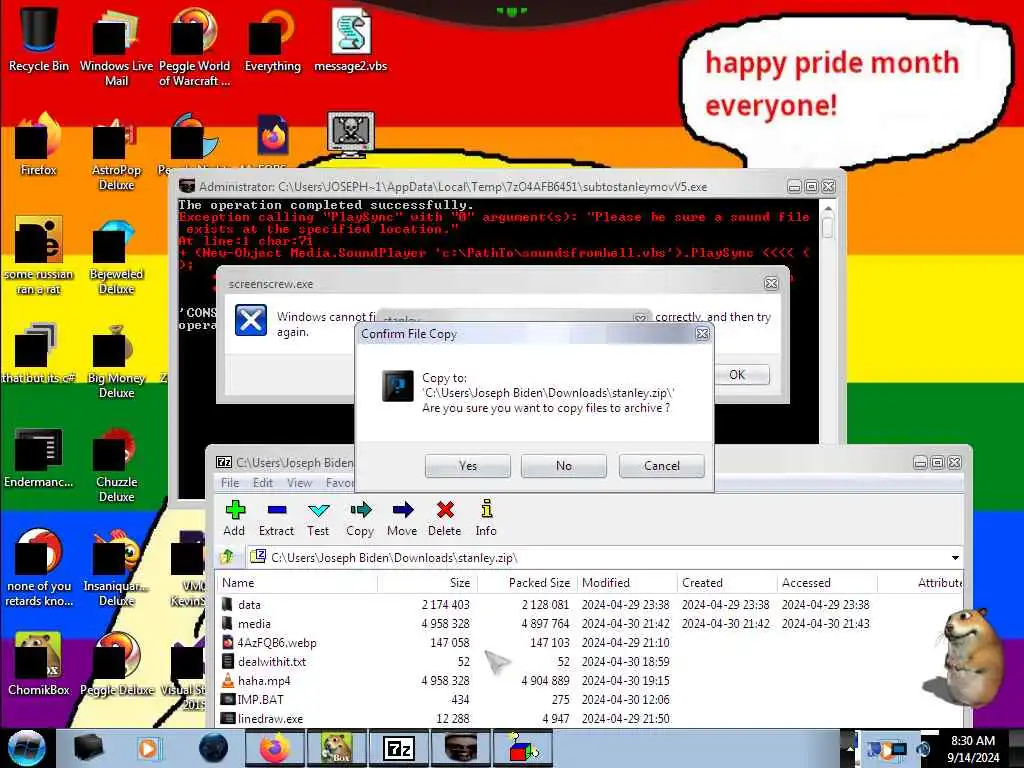This screenshot has width=1024, height=768.
Task: Open the Bejeweled Deluxe desktop shortcut
Action: pyautogui.click(x=117, y=256)
